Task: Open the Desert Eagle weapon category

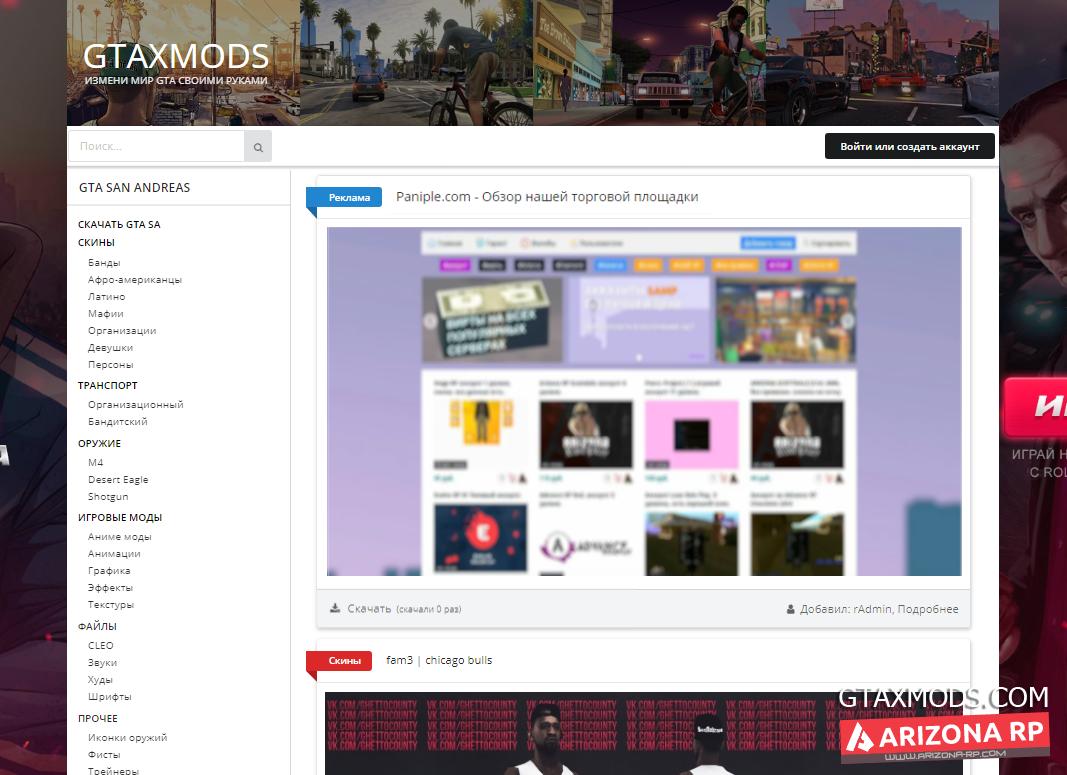Action: pyautogui.click(x=118, y=479)
